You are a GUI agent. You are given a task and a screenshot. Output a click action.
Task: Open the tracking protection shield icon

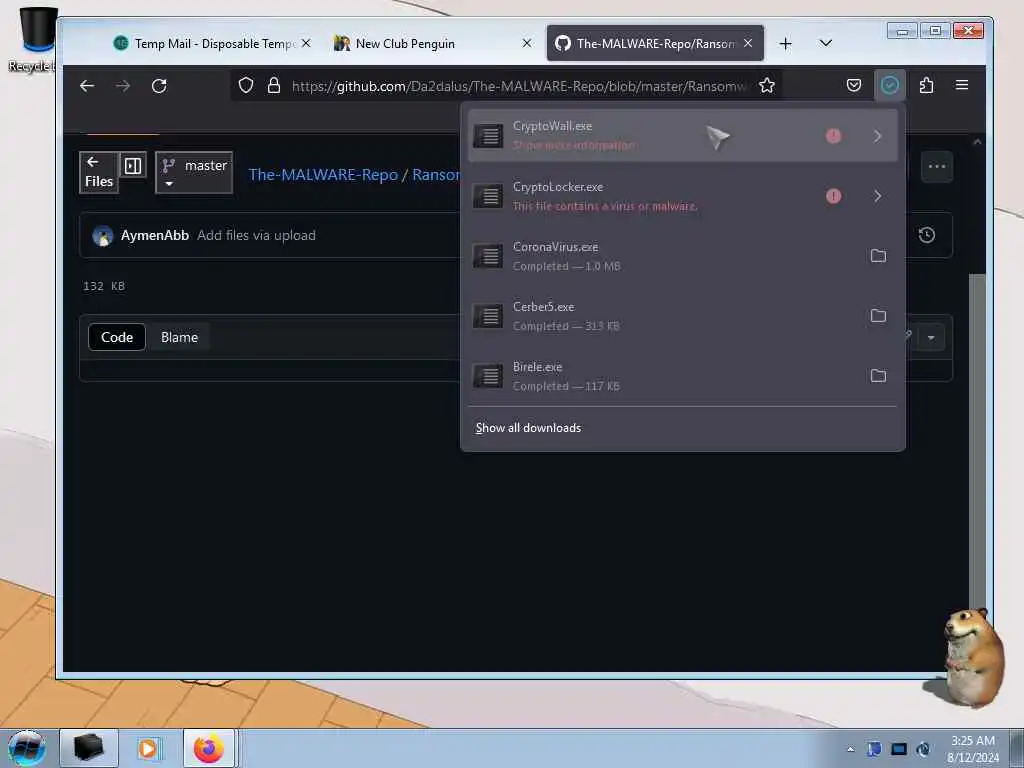246,86
